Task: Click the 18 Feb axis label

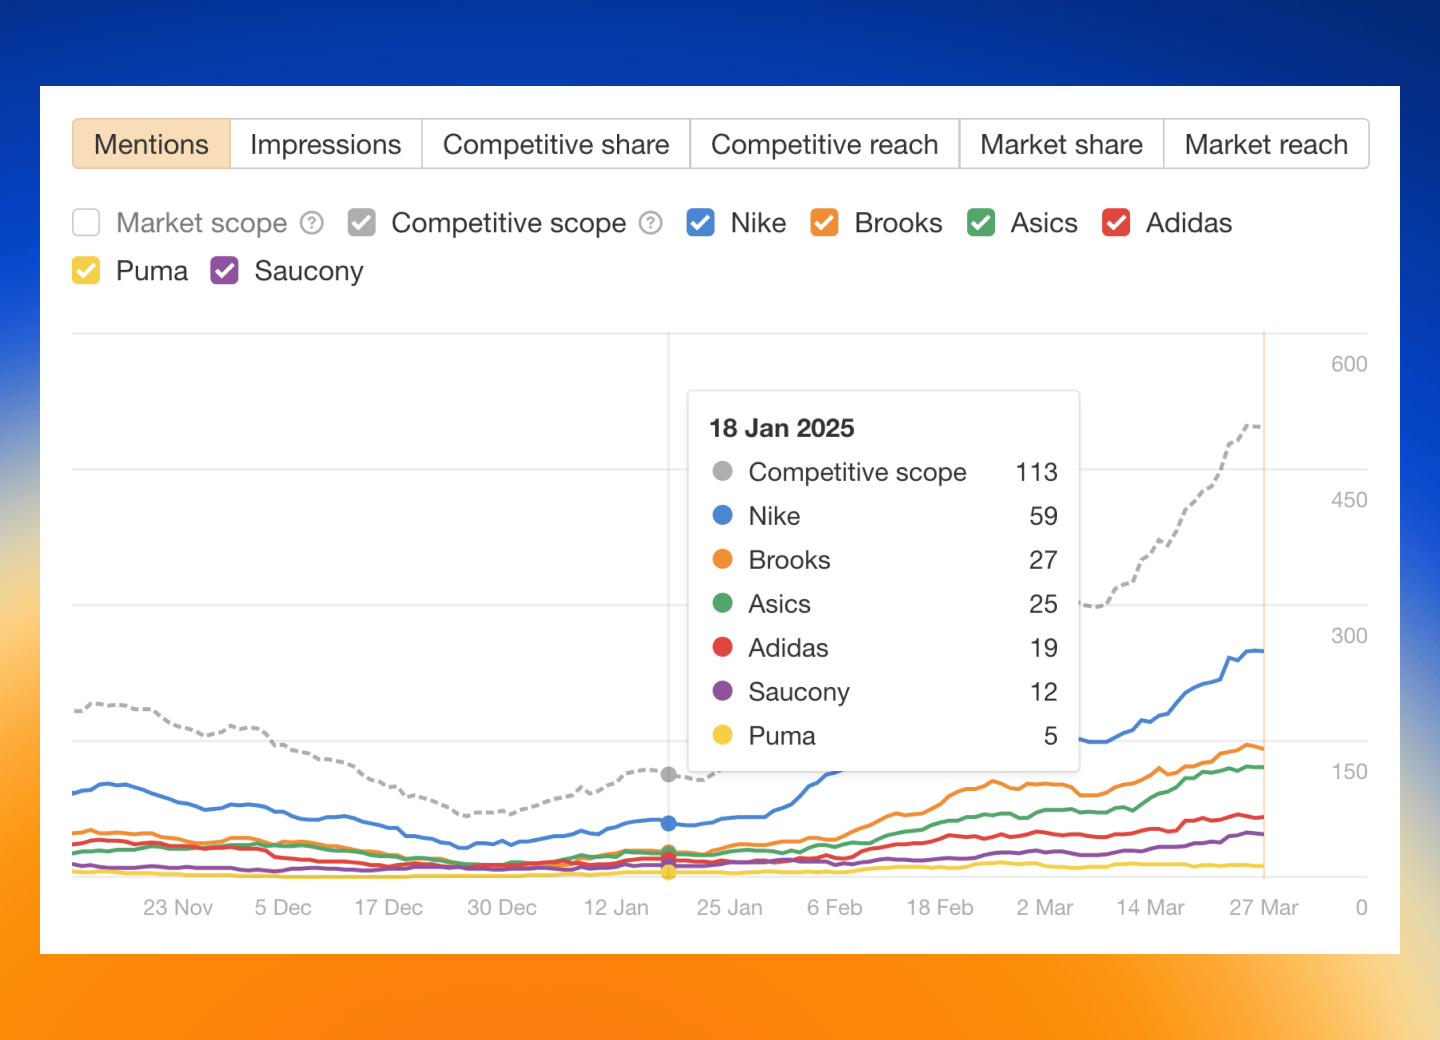Action: pyautogui.click(x=939, y=907)
